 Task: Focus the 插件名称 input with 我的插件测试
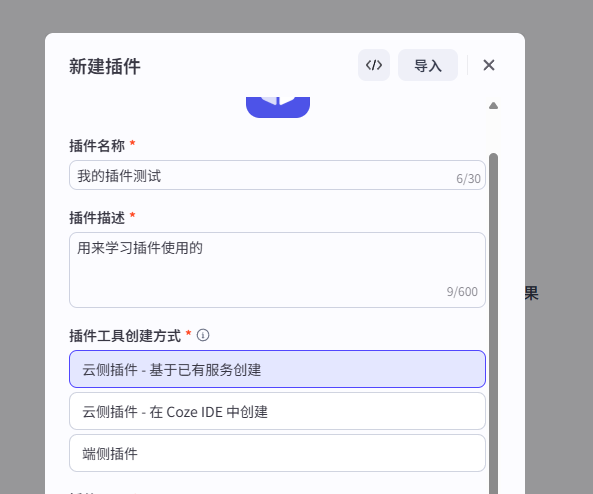[x=277, y=175]
